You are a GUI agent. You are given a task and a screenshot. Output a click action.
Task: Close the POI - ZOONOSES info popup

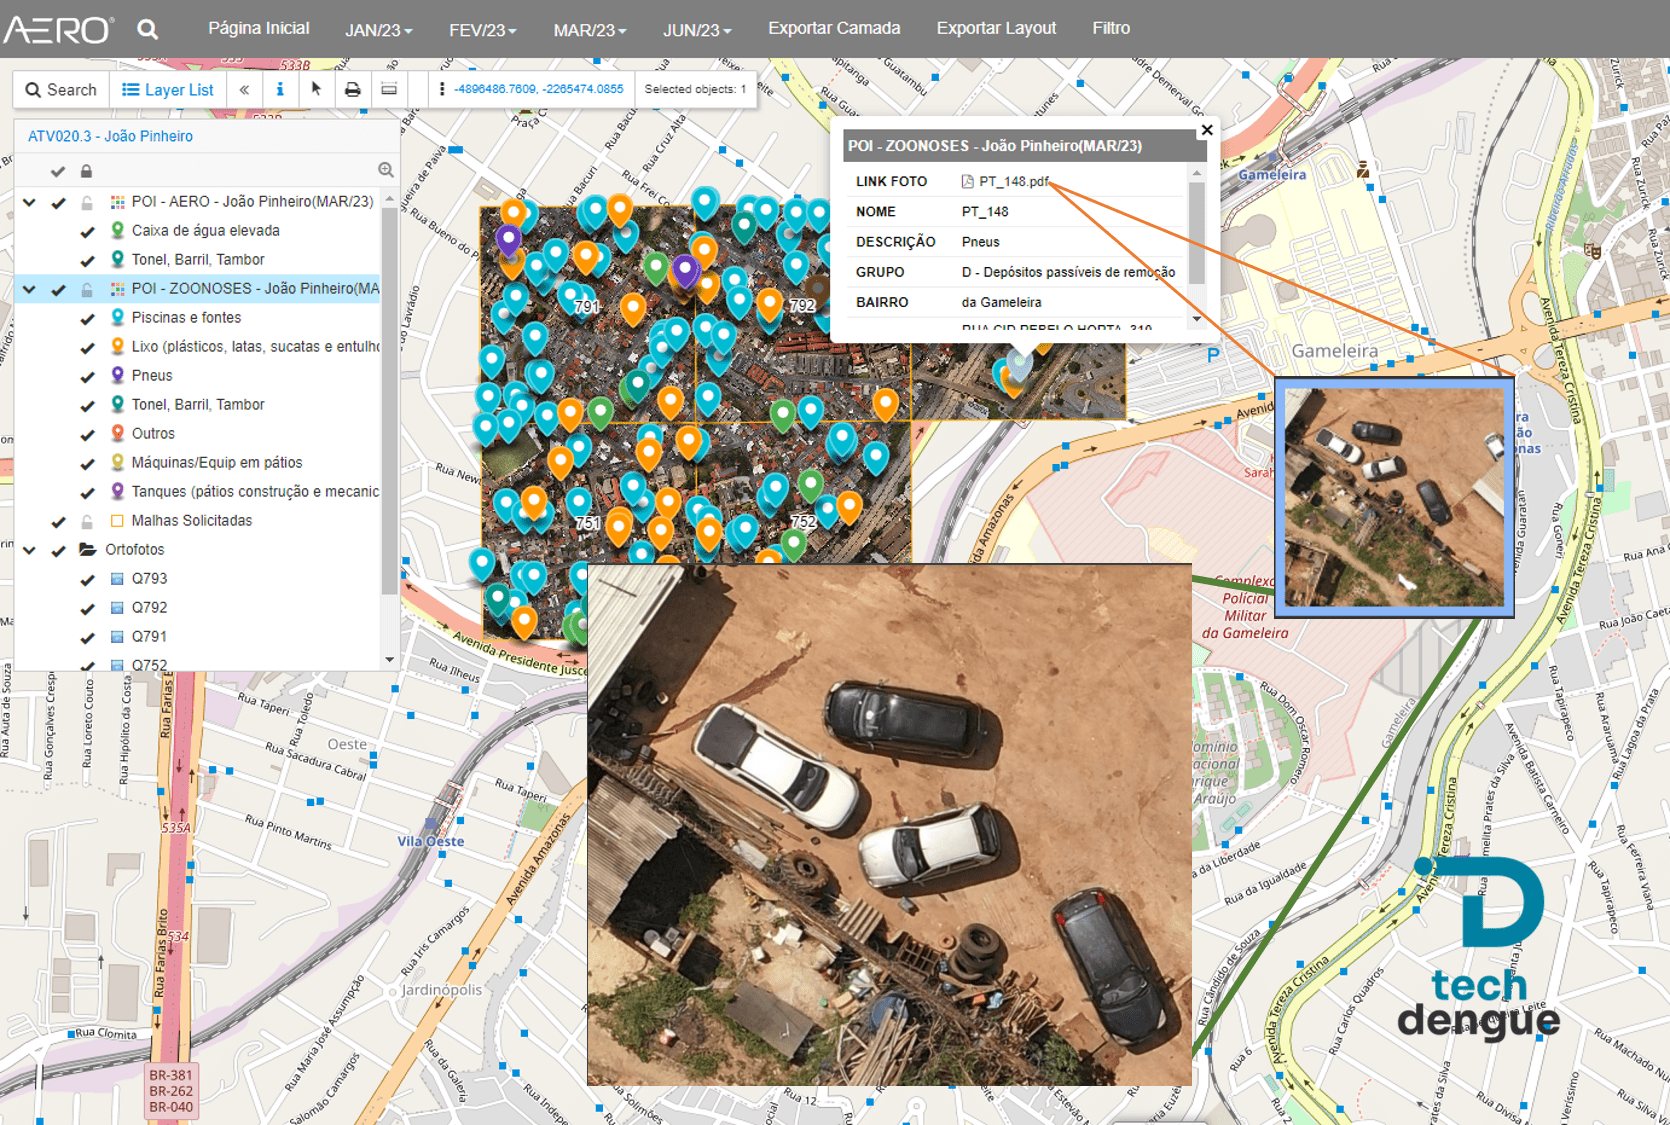[x=1207, y=130]
